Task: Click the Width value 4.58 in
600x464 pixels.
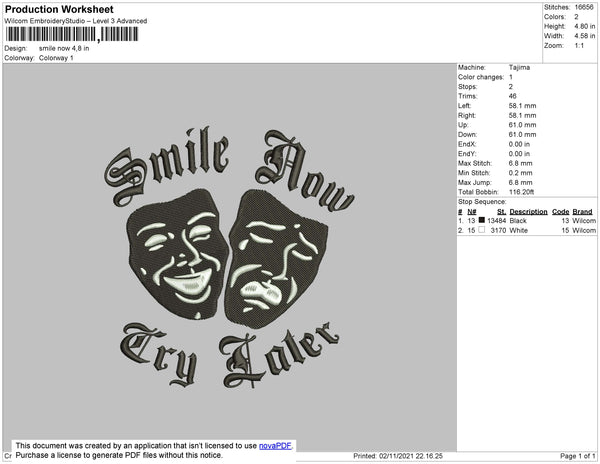Action: pos(585,36)
